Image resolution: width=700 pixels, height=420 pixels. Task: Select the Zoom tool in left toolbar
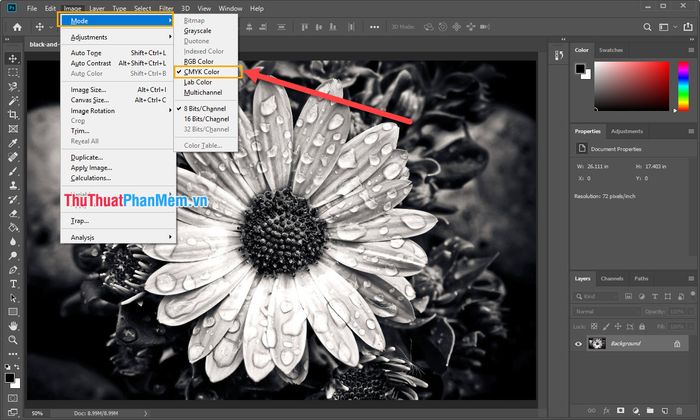(13, 340)
